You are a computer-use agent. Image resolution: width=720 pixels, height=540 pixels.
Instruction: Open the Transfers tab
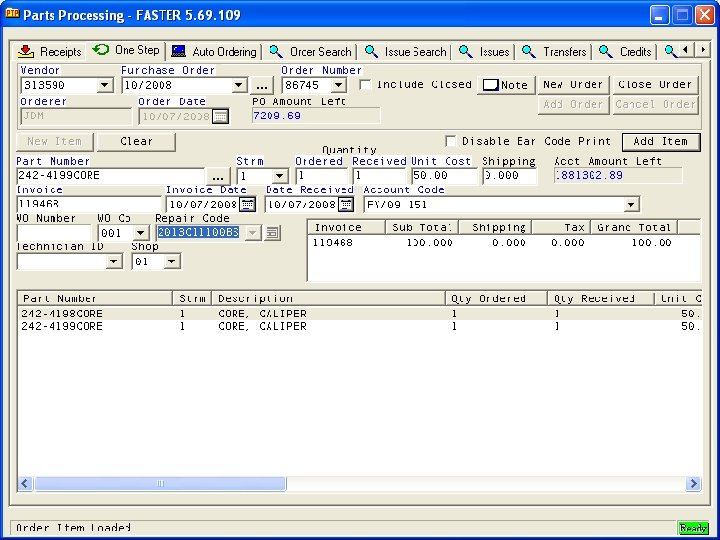[554, 51]
